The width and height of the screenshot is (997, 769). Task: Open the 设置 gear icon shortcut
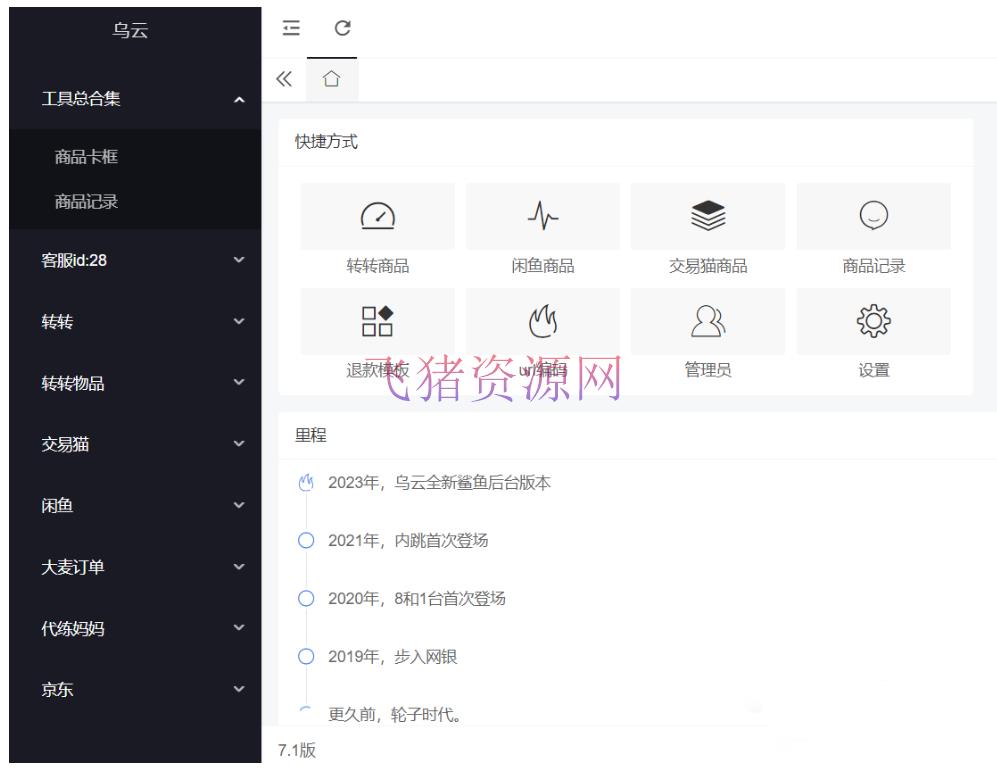point(874,321)
